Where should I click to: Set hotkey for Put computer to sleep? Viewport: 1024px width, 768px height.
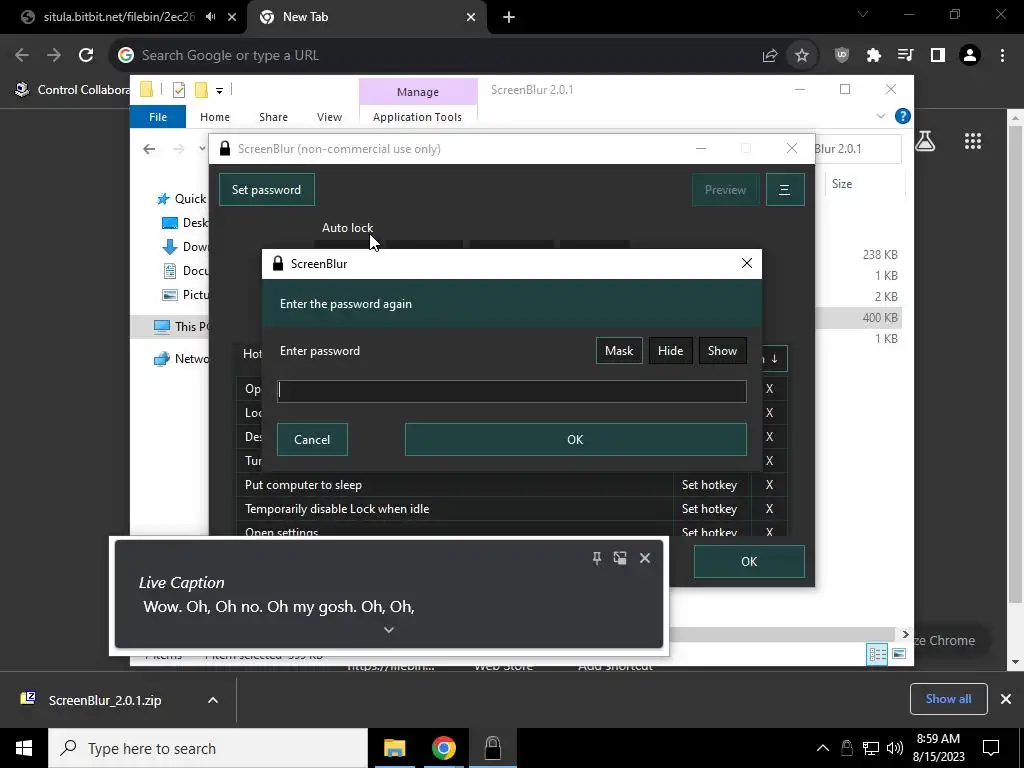click(x=709, y=485)
